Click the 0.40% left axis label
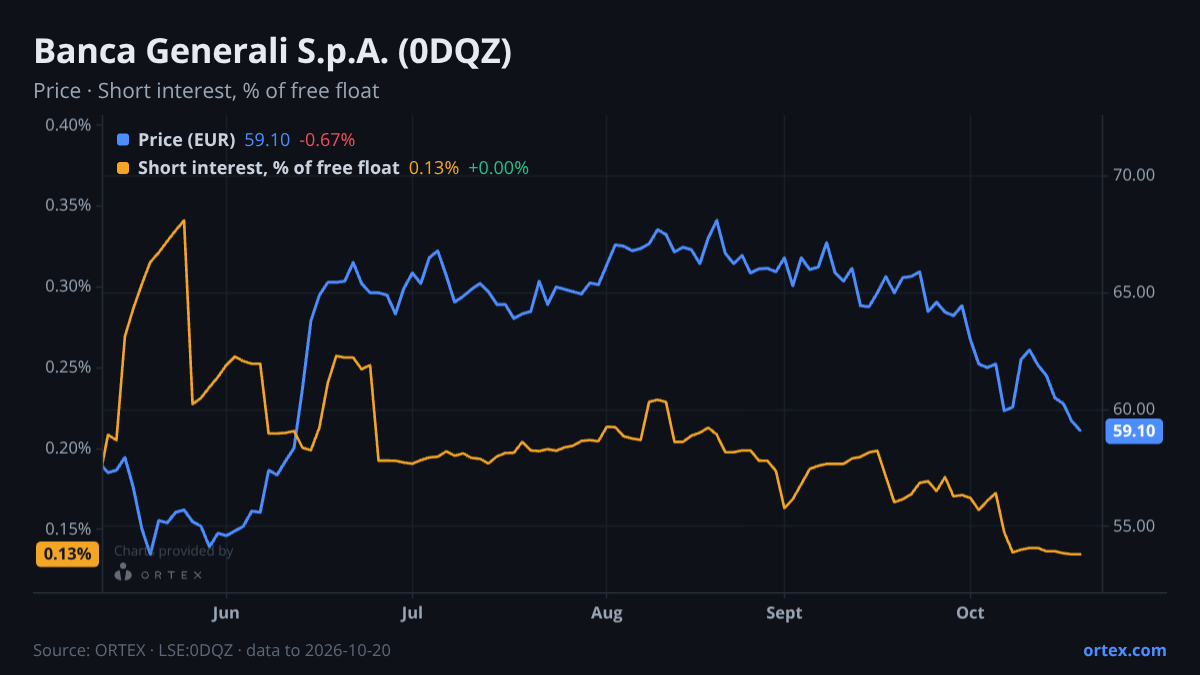1200x675 pixels. click(x=68, y=125)
